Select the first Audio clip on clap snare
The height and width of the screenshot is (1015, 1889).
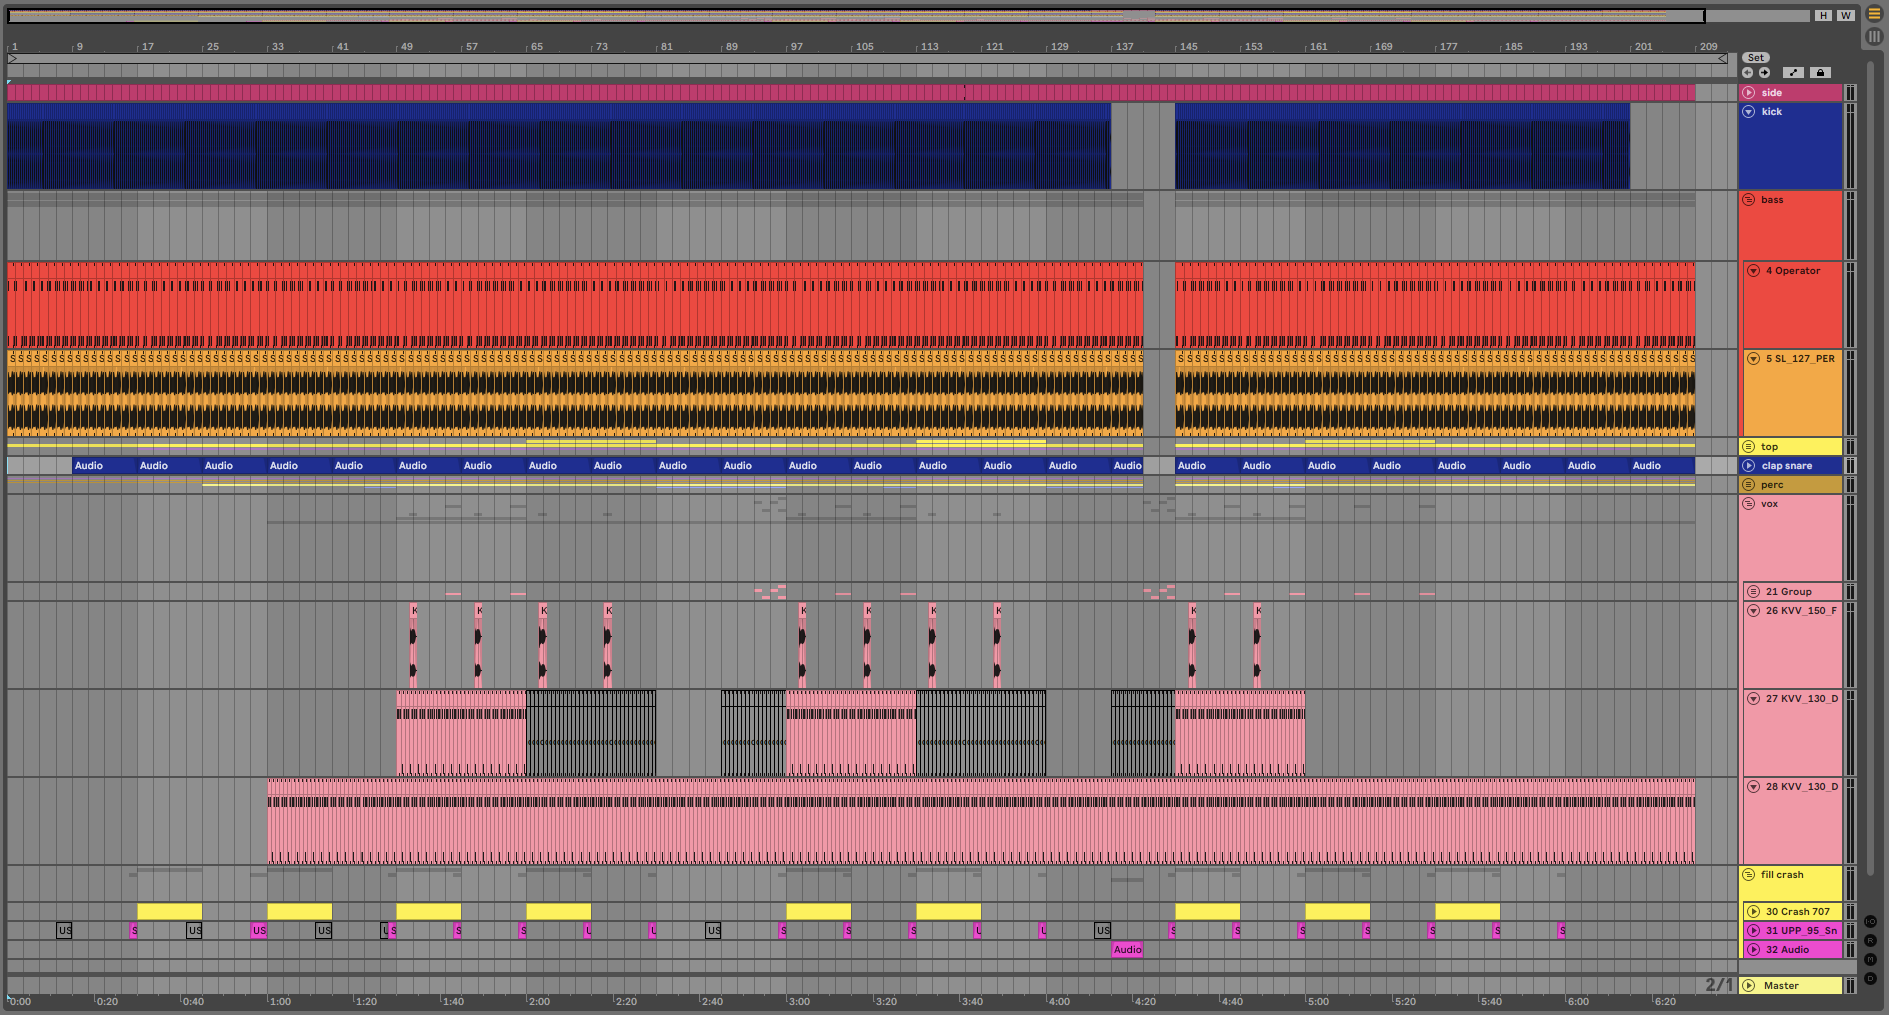[x=104, y=466]
